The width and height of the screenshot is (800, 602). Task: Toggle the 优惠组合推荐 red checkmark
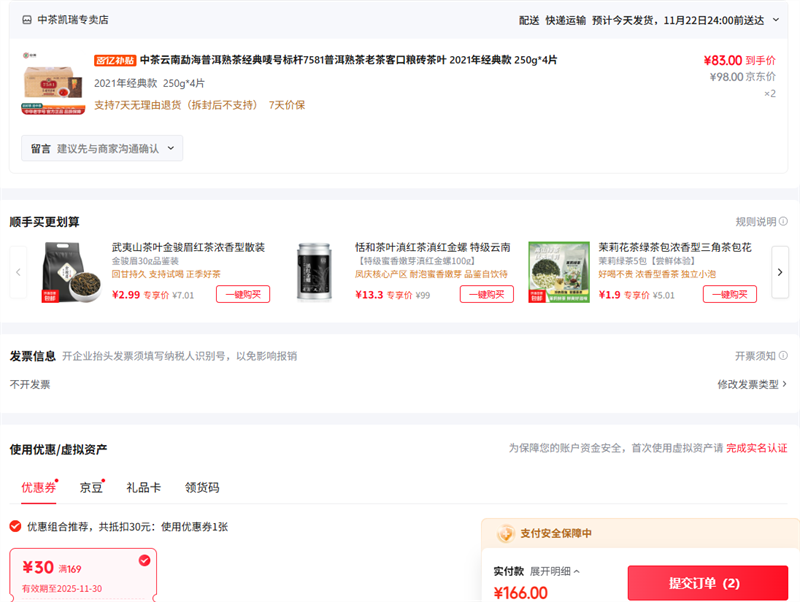[15, 526]
